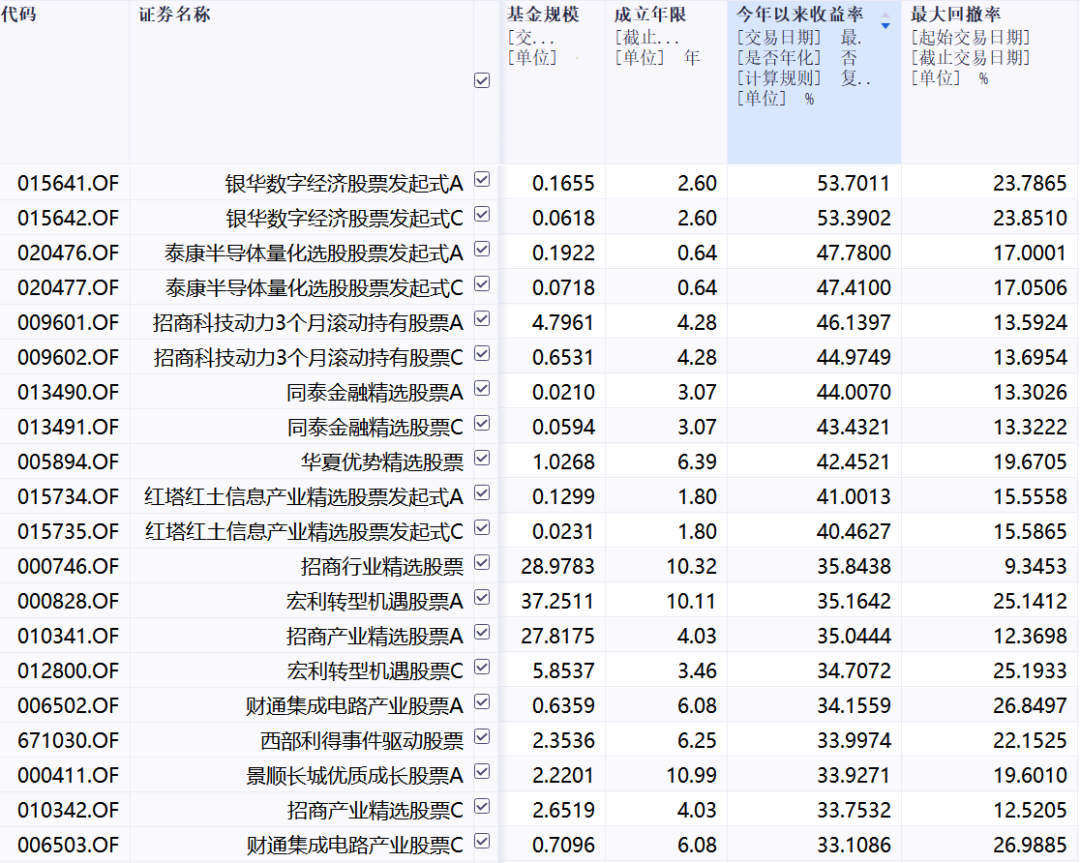This screenshot has width=1080, height=863.
Task: Click fund name 招商科技动力3个月滚动持有股票C
Action: tap(309, 357)
